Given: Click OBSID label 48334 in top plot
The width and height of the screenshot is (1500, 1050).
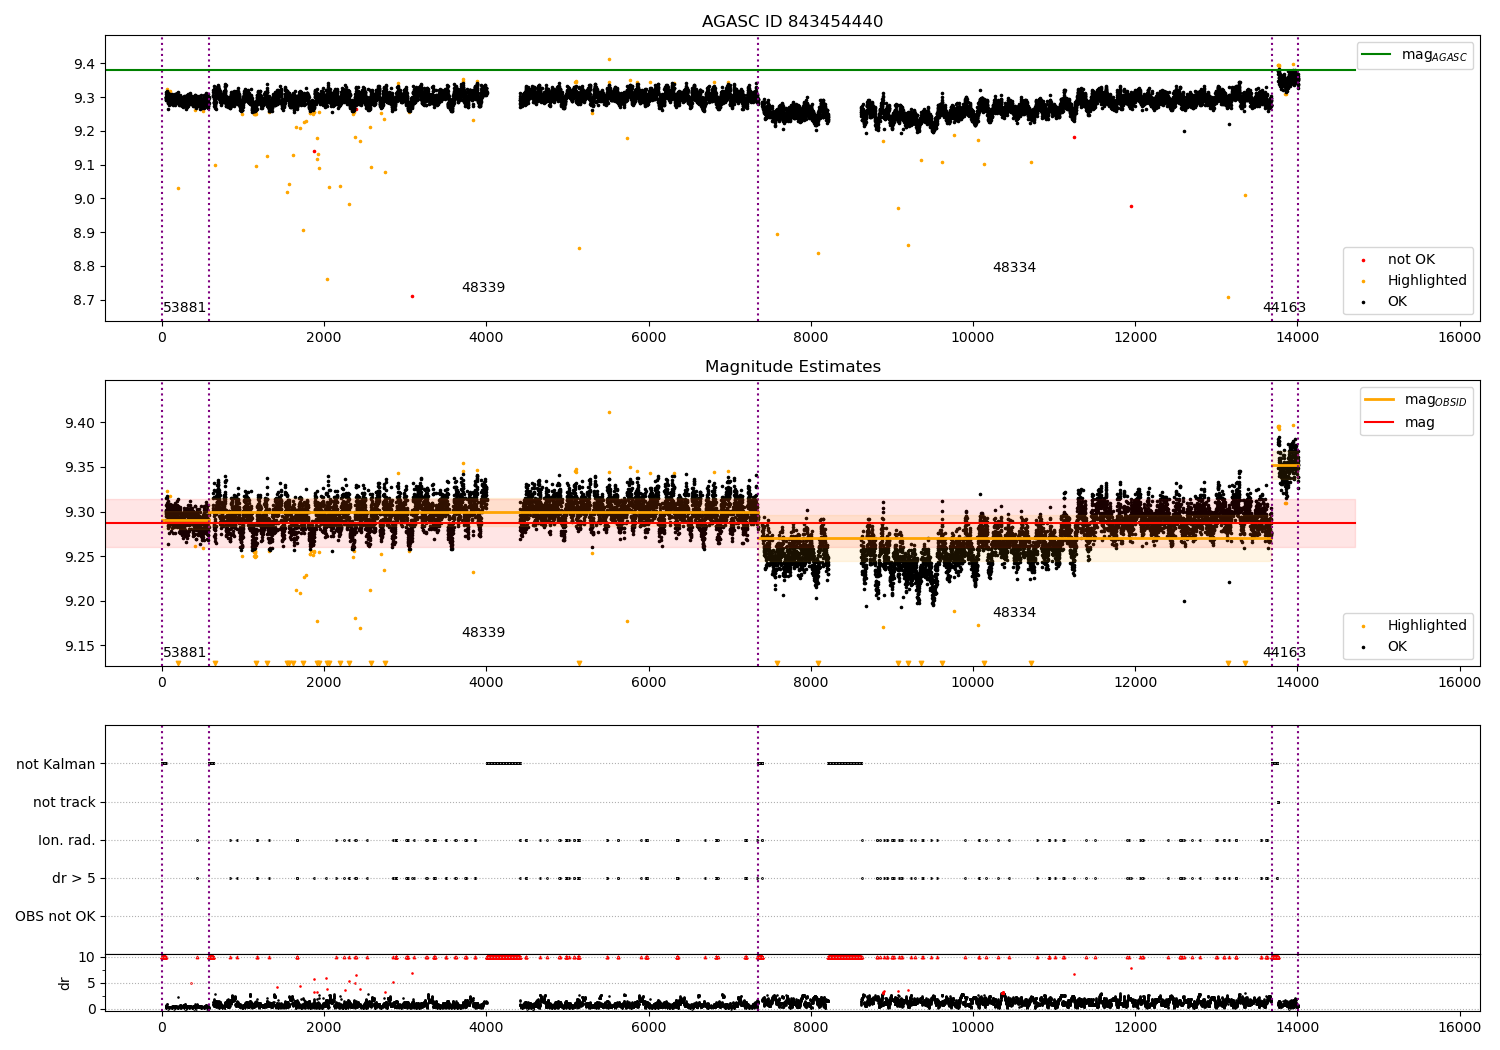Looking at the screenshot, I should (x=1014, y=268).
